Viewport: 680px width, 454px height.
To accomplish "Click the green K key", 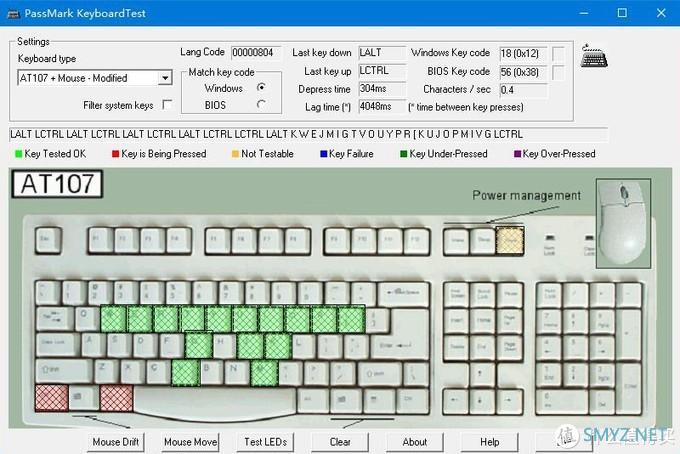I will pos(277,346).
